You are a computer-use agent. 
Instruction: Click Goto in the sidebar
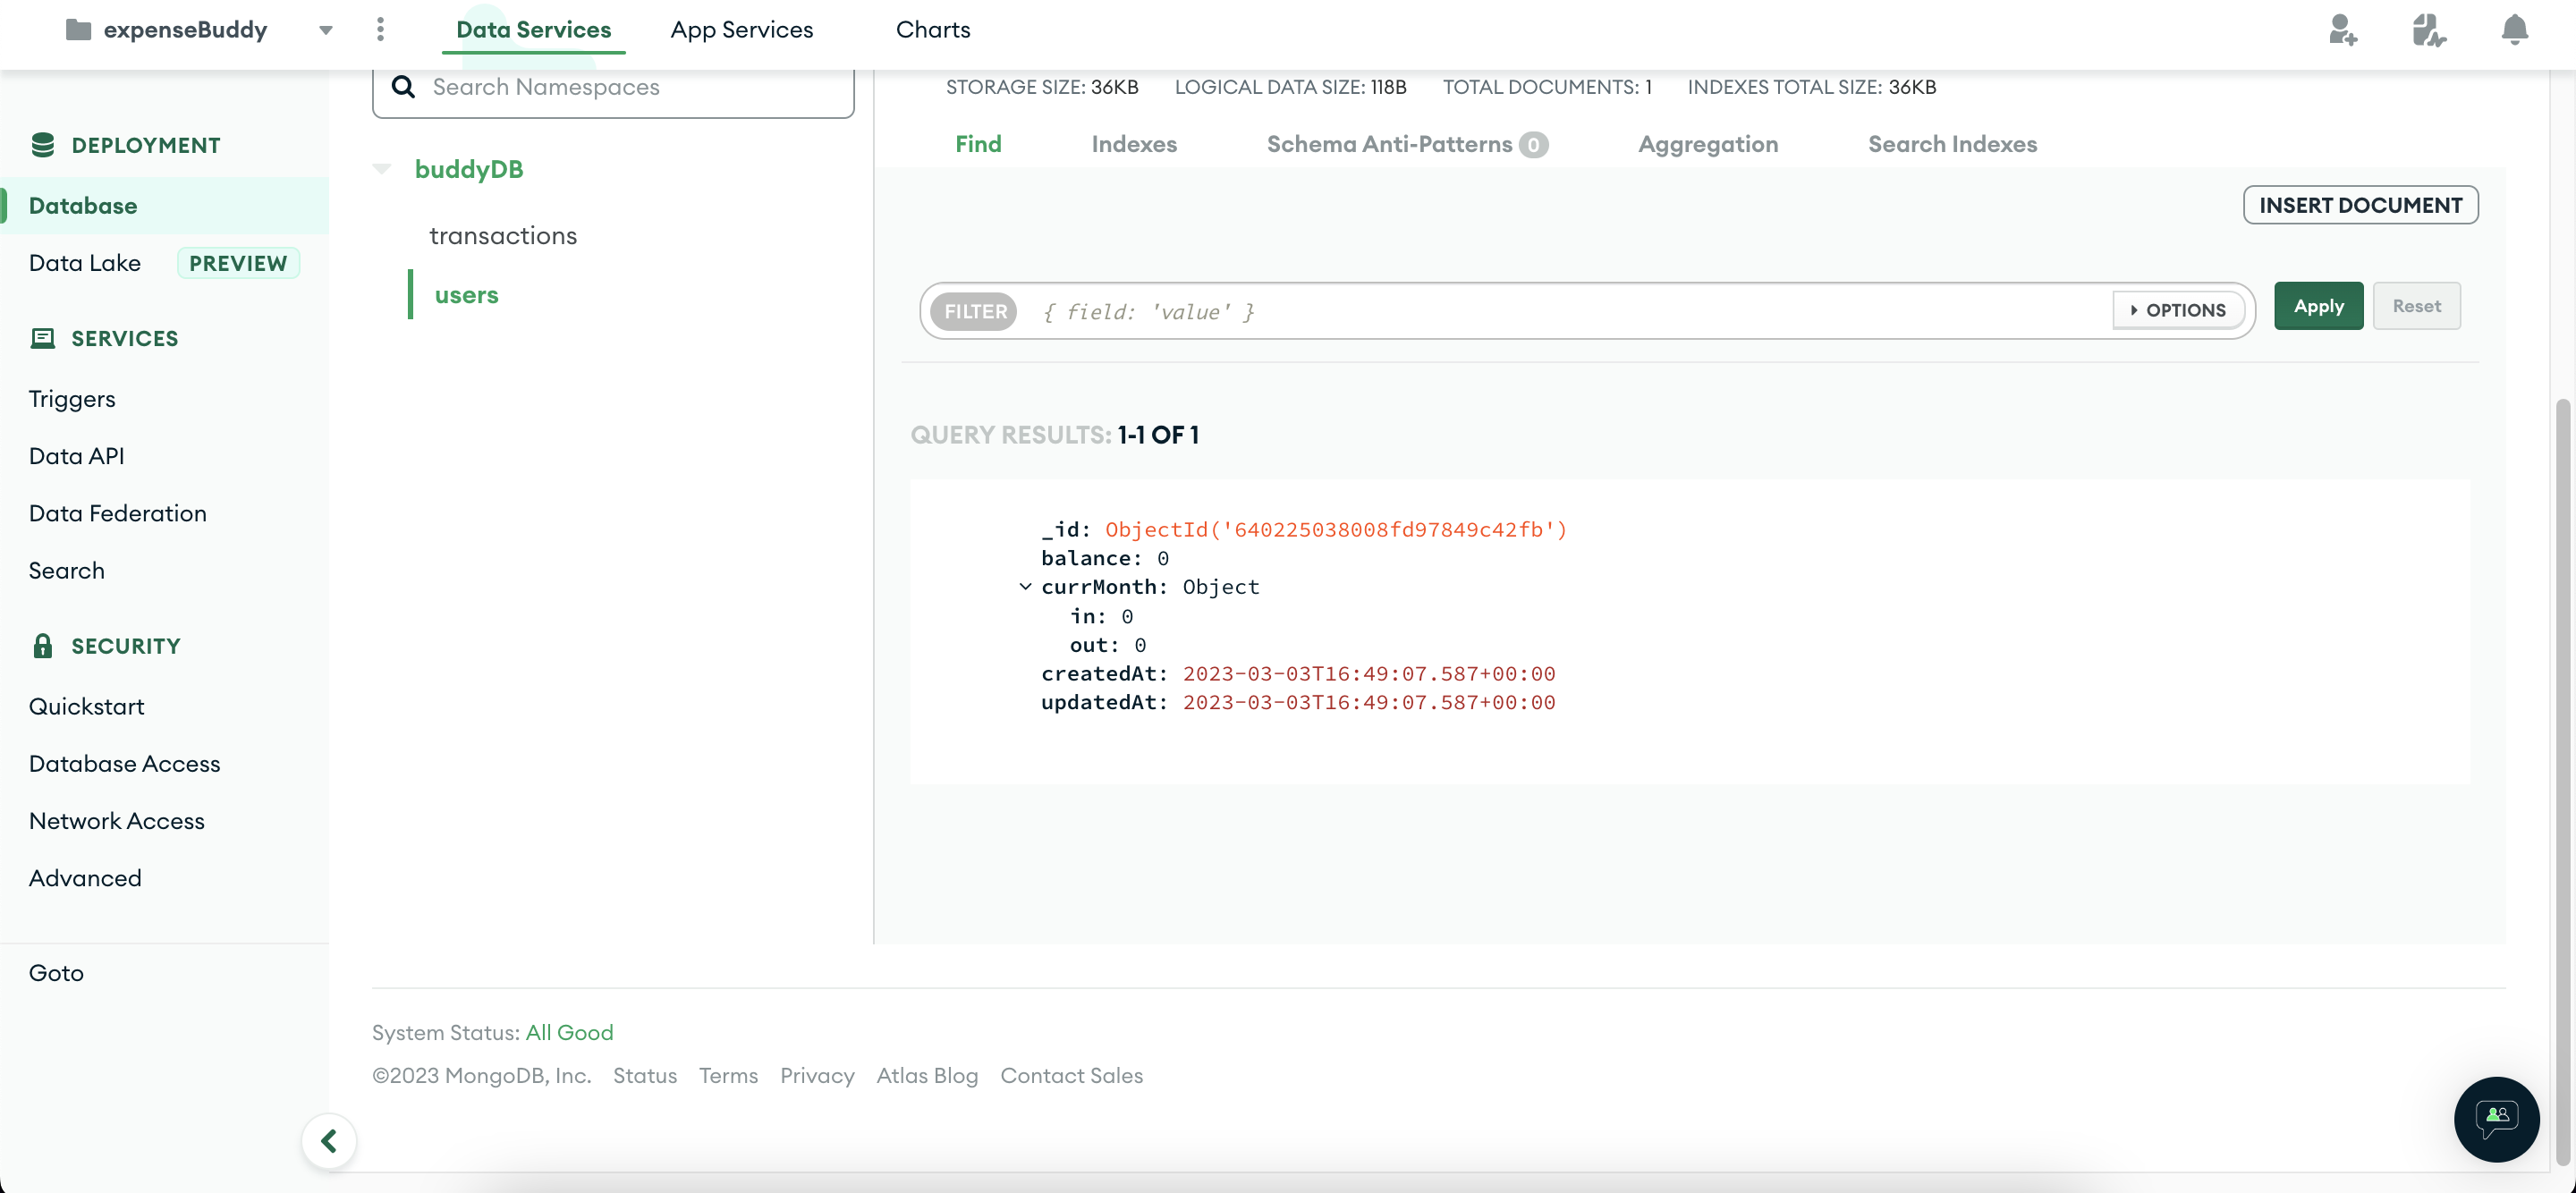click(x=56, y=972)
